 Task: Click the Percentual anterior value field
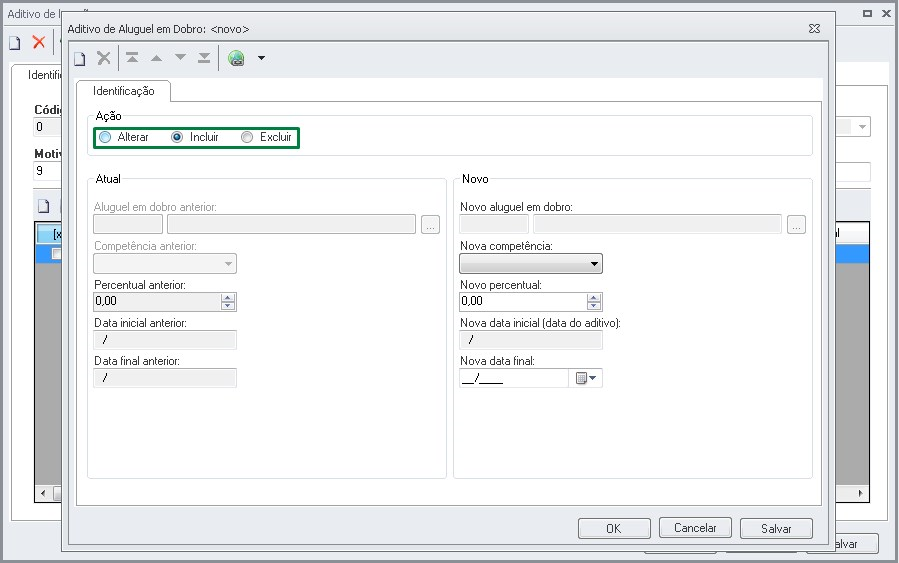click(x=157, y=302)
